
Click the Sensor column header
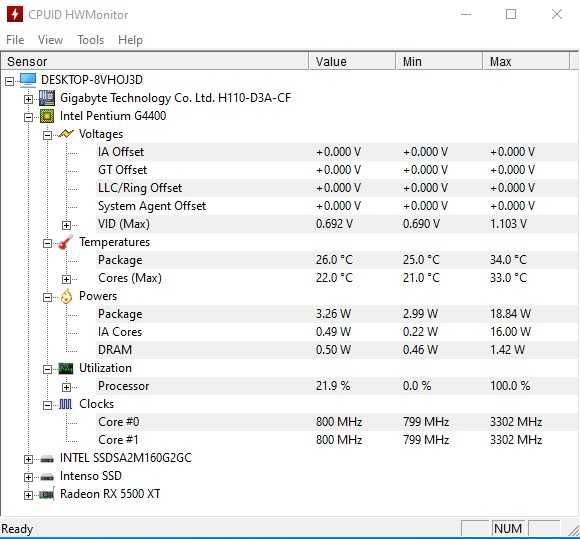click(x=155, y=61)
